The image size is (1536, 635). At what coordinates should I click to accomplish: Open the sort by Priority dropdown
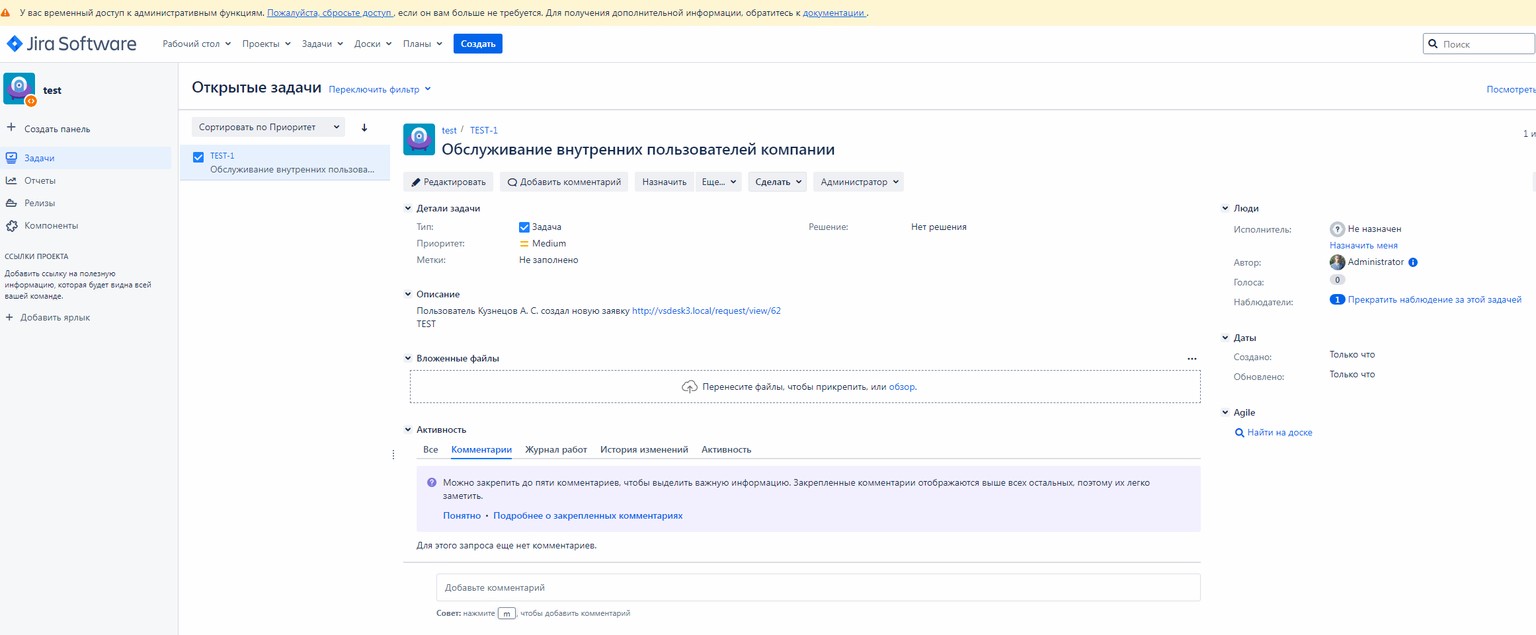click(x=267, y=127)
